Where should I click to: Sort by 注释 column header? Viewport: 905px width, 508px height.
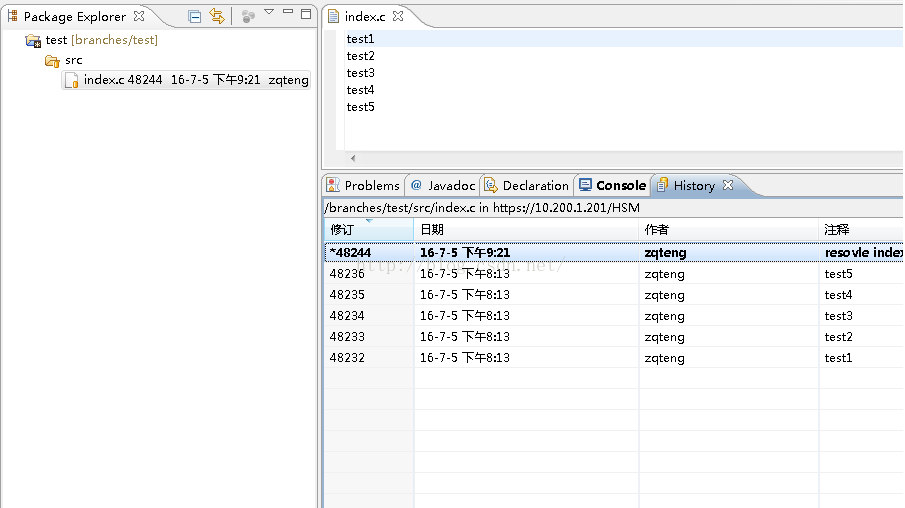pos(861,230)
